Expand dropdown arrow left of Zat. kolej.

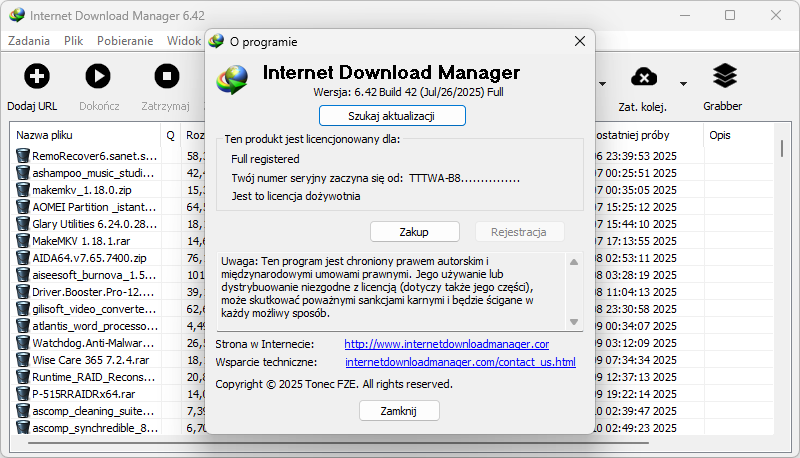(x=603, y=84)
